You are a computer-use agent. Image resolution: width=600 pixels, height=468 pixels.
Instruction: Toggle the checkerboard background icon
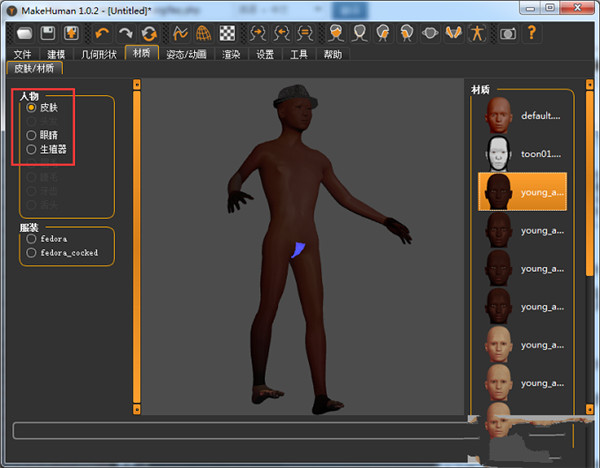228,33
